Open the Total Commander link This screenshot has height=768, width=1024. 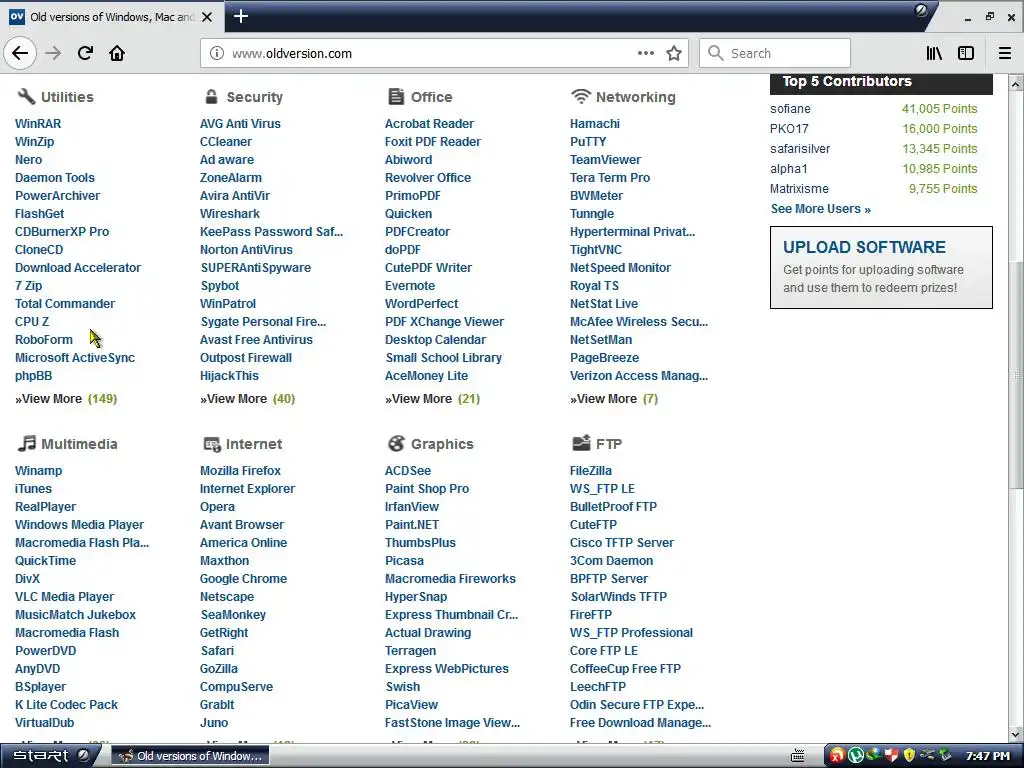65,304
